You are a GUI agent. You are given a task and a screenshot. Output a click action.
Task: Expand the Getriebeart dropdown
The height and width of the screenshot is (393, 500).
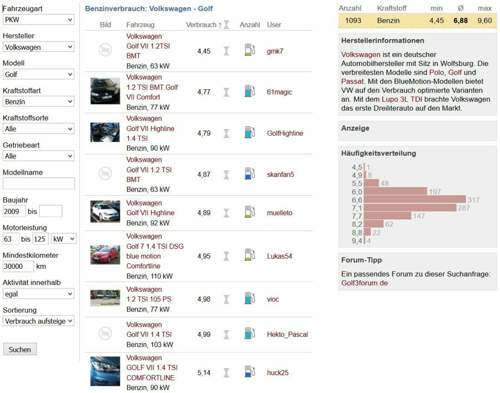[38, 156]
